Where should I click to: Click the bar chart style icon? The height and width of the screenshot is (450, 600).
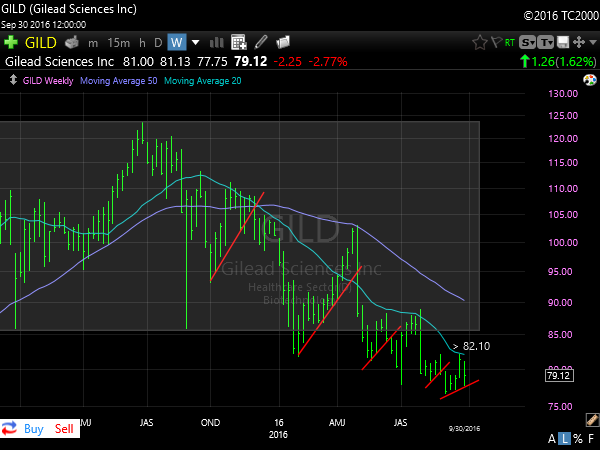[217, 42]
